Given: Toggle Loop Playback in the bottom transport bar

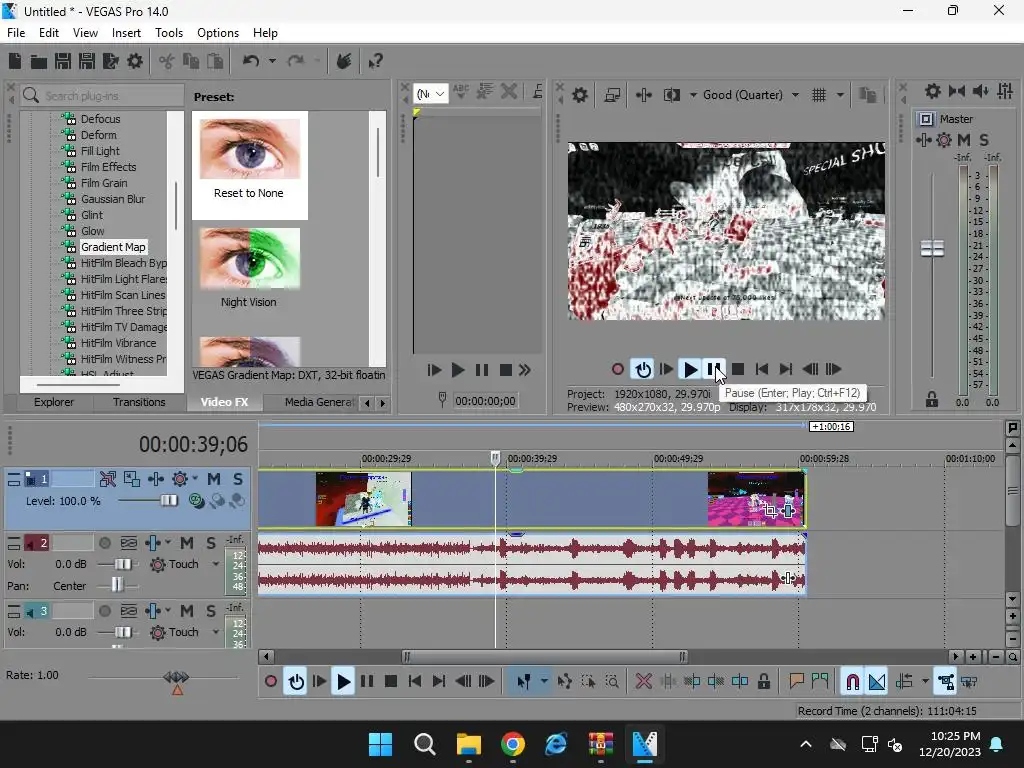Looking at the screenshot, I should 296,682.
